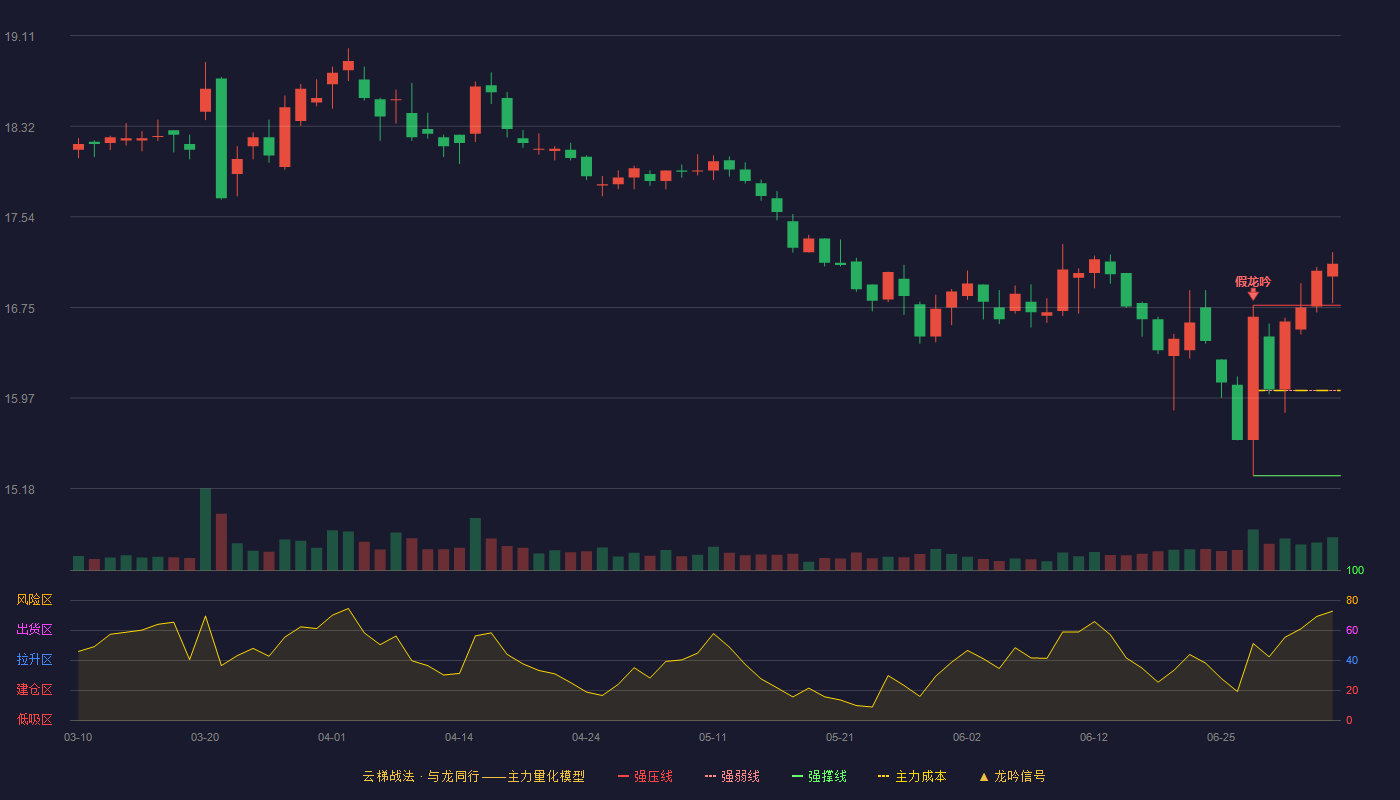Click the 06-02 date label
Image resolution: width=1400 pixels, height=800 pixels.
(967, 737)
